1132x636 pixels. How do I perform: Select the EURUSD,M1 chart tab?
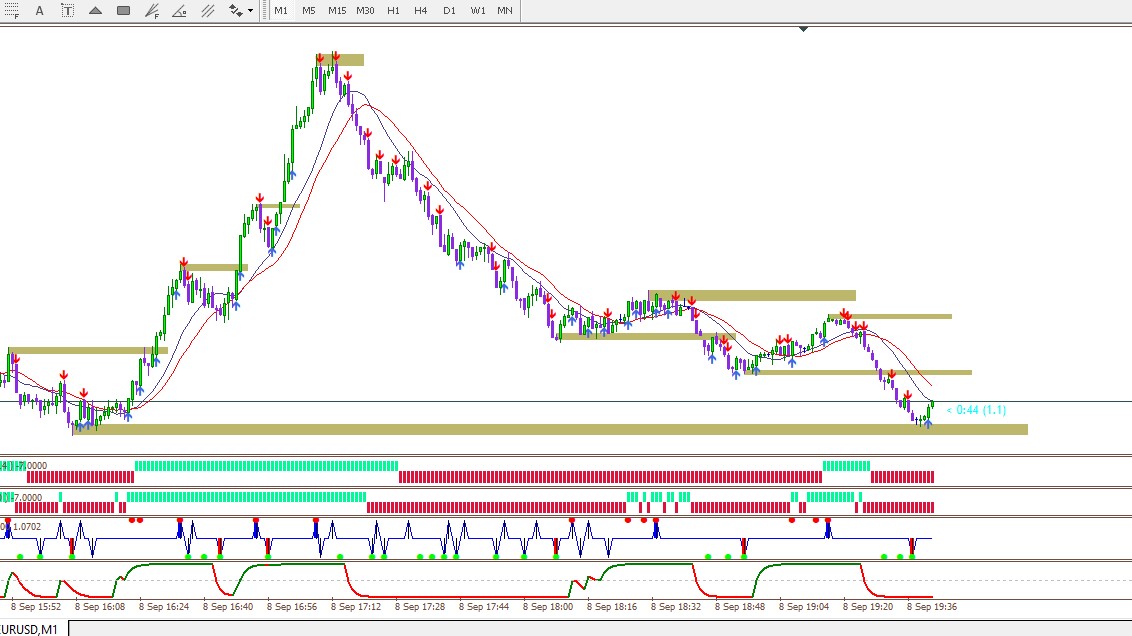click(x=30, y=630)
